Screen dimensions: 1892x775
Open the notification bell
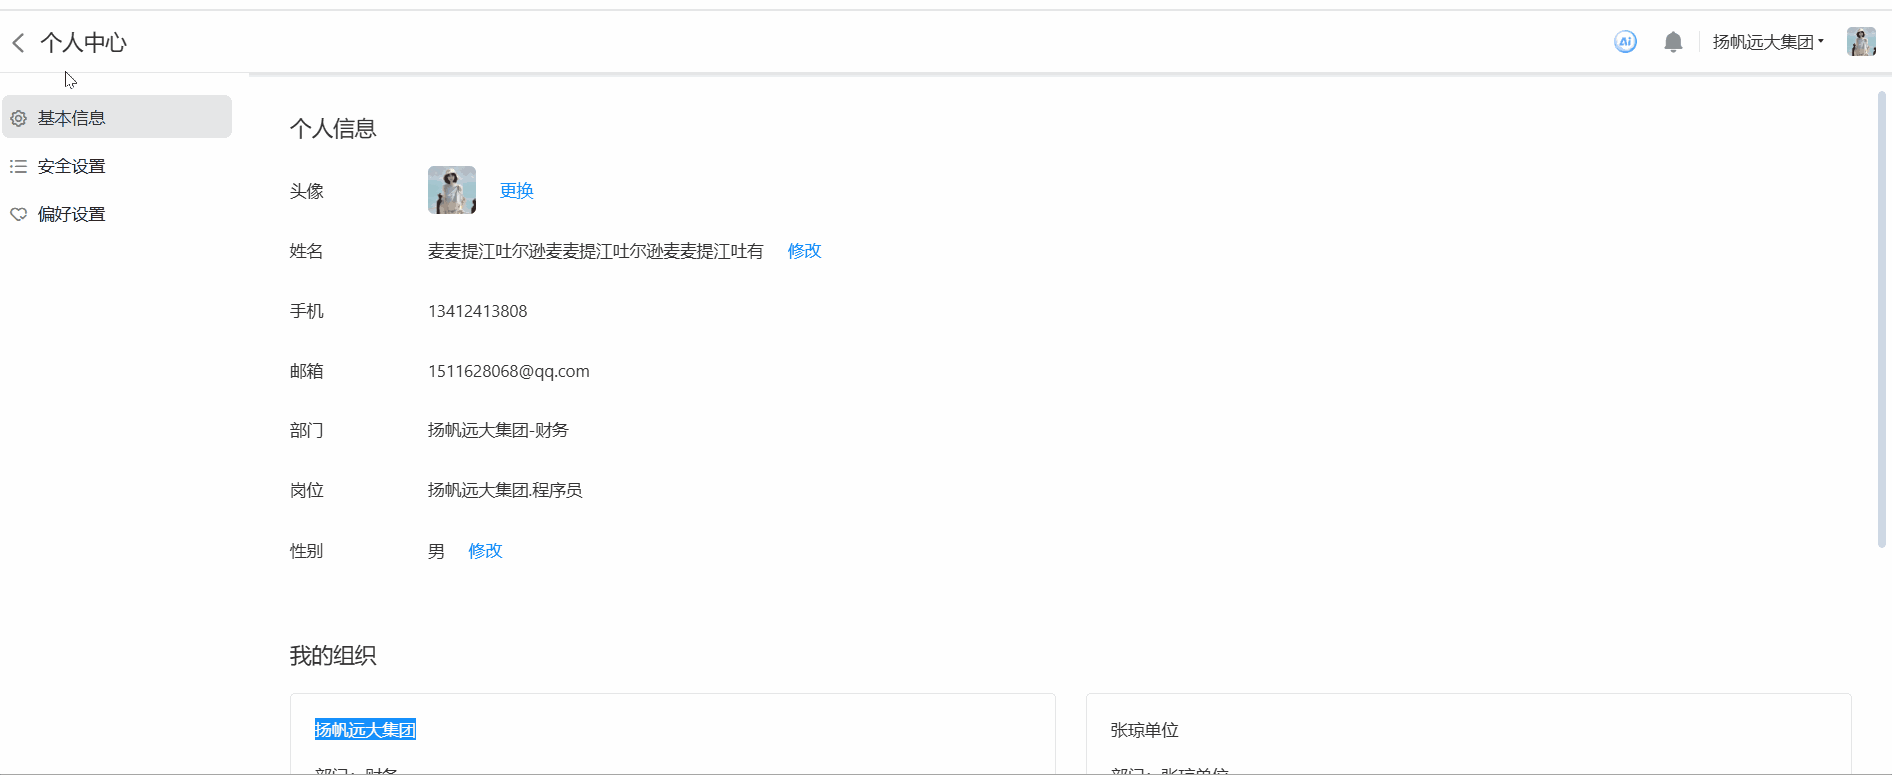(1673, 42)
